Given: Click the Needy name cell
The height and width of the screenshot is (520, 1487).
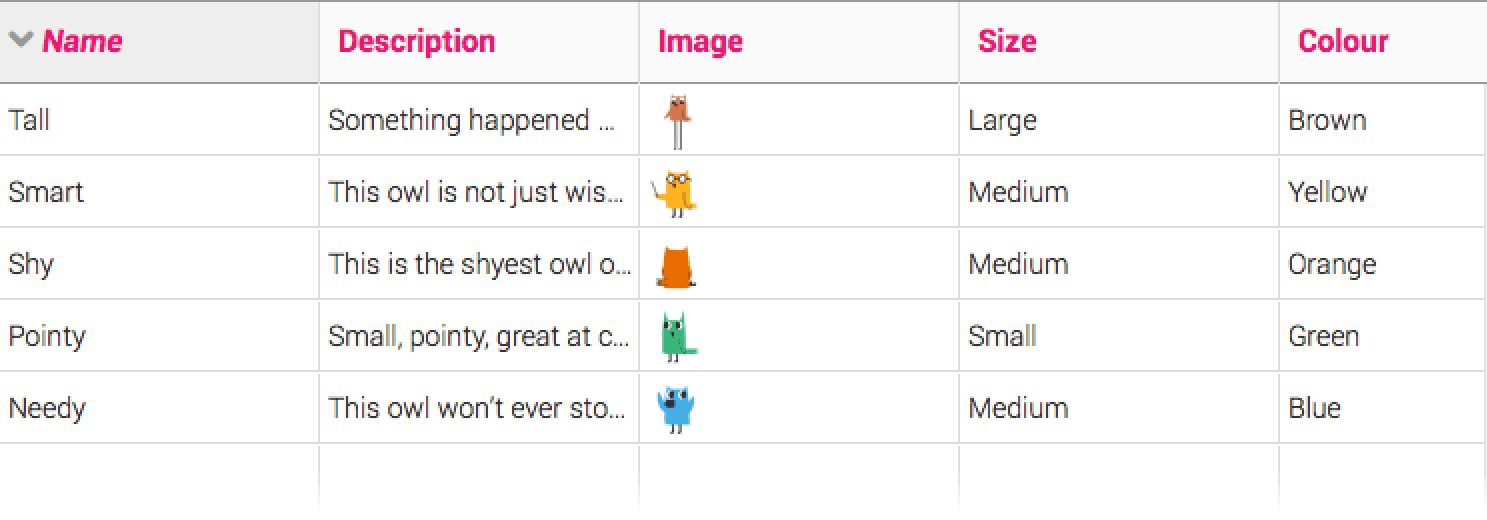Looking at the screenshot, I should [x=47, y=408].
